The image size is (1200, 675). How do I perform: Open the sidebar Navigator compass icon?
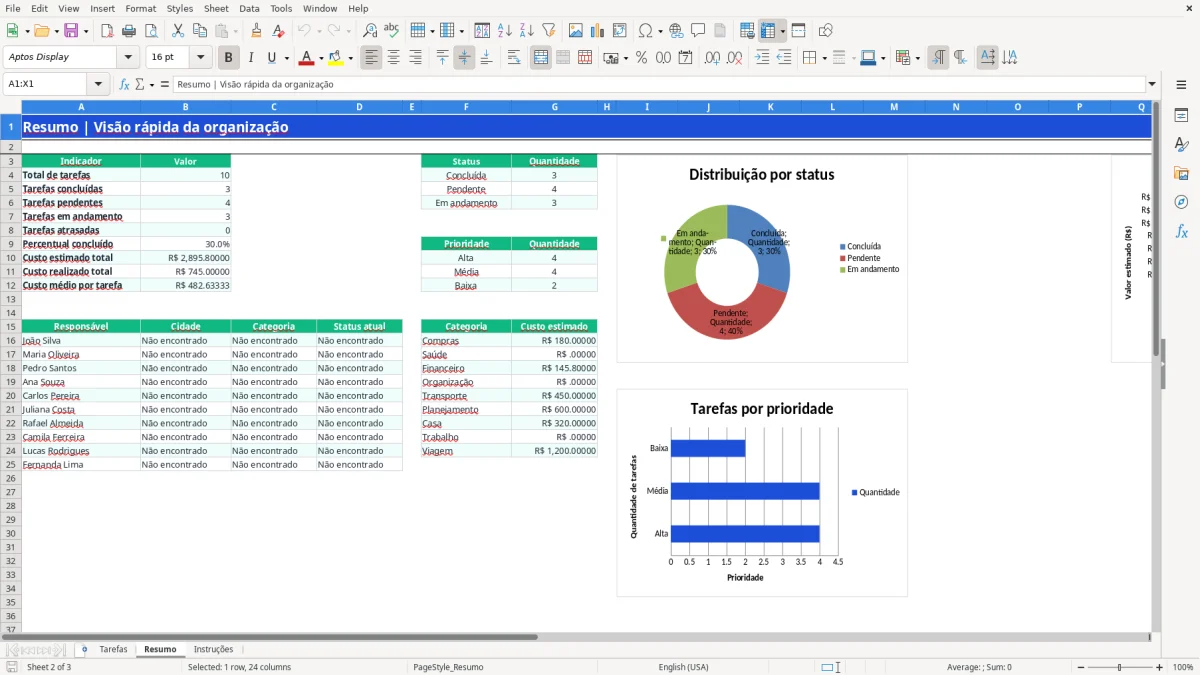[x=1181, y=202]
